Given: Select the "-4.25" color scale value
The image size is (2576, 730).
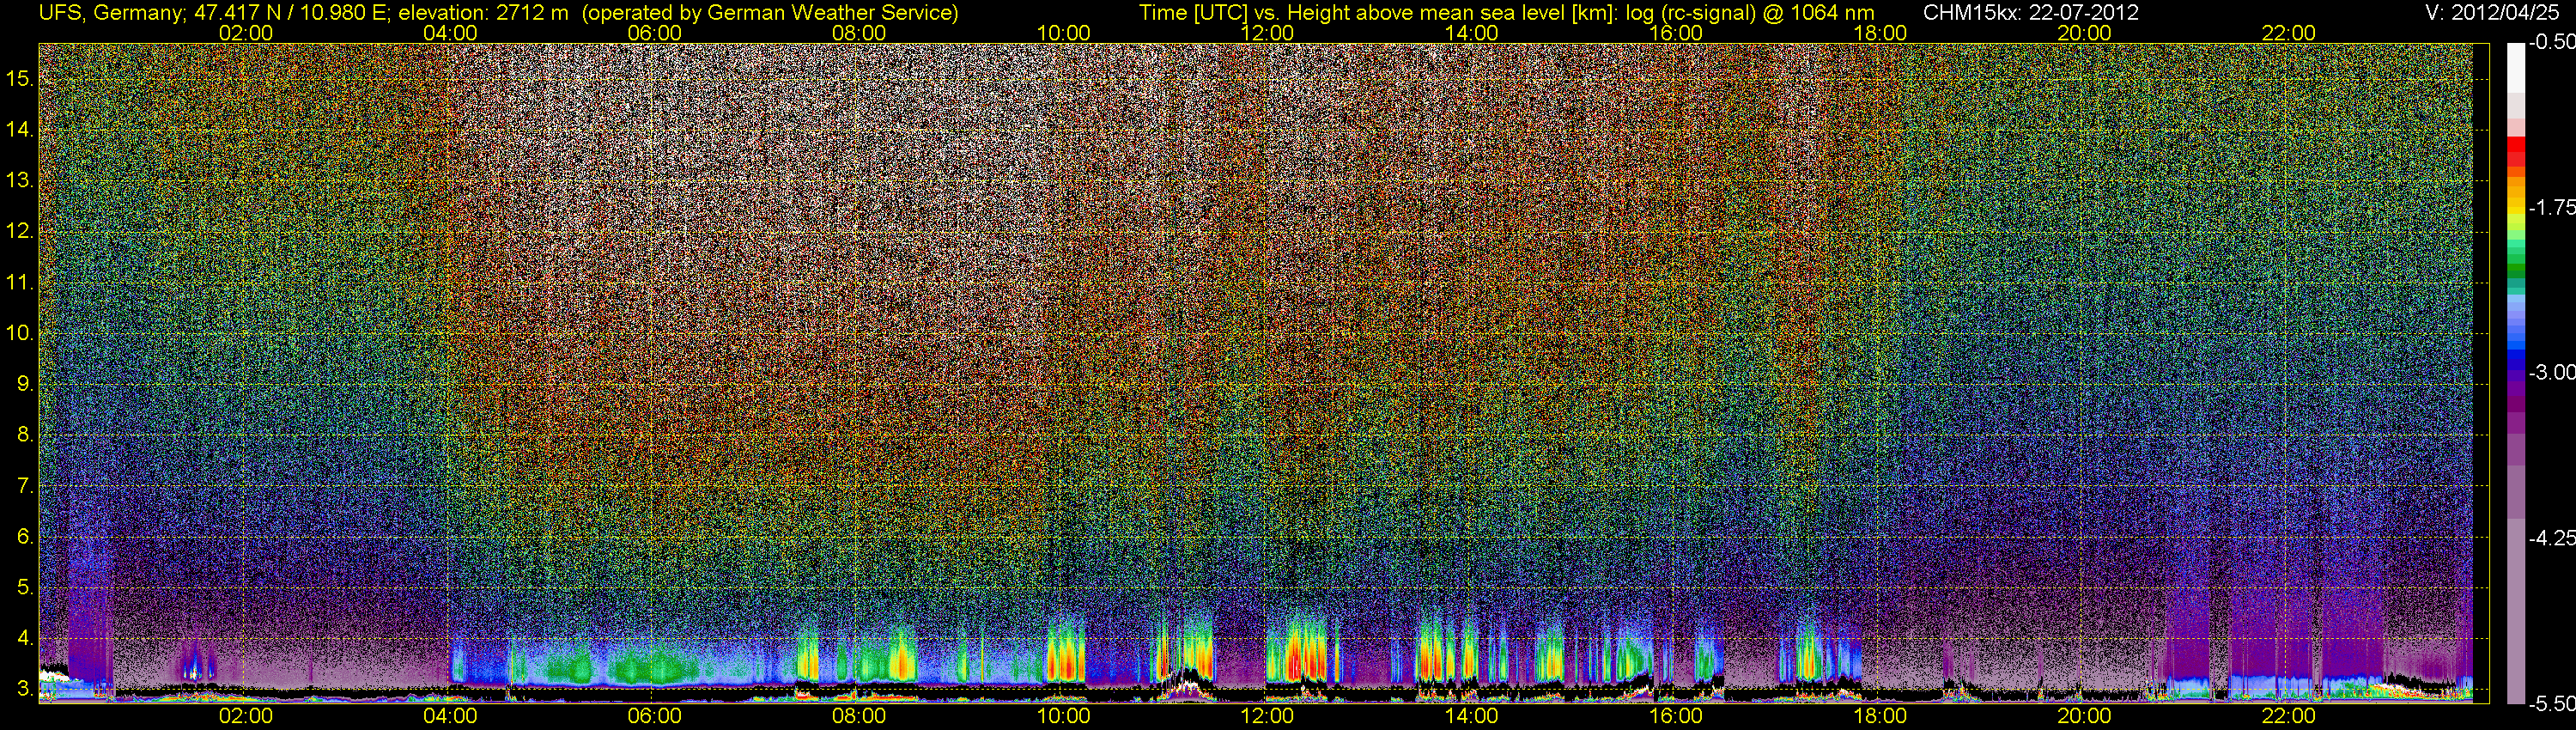Looking at the screenshot, I should click(x=2552, y=538).
